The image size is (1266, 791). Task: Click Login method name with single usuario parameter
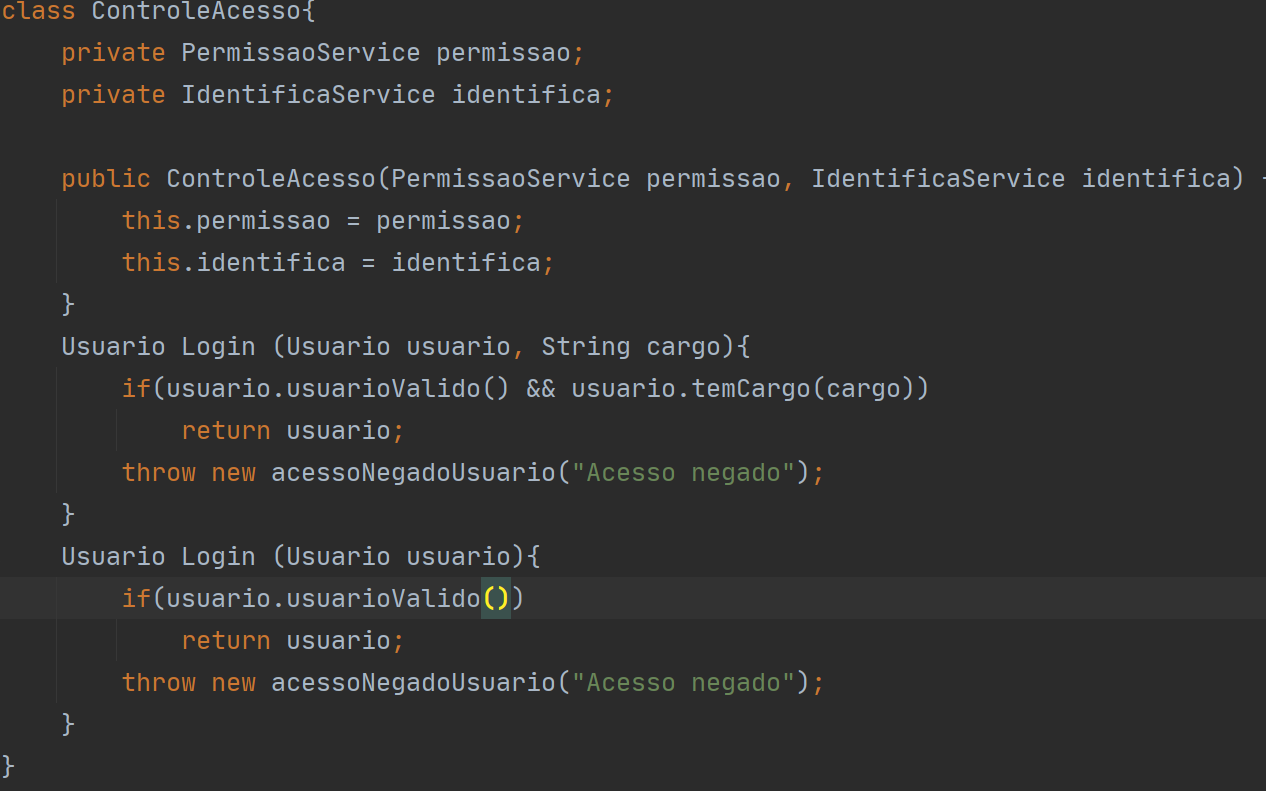coord(218,557)
